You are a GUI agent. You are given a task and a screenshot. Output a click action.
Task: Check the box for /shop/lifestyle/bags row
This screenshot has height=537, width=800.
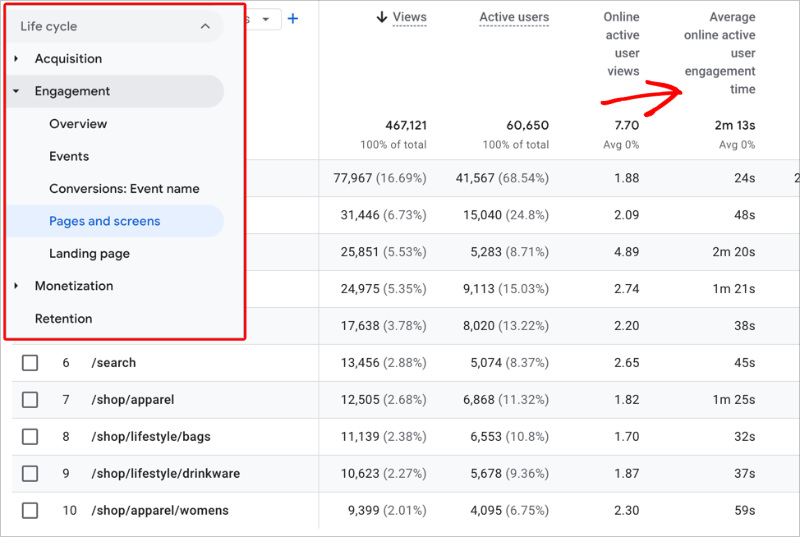pyautogui.click(x=30, y=437)
